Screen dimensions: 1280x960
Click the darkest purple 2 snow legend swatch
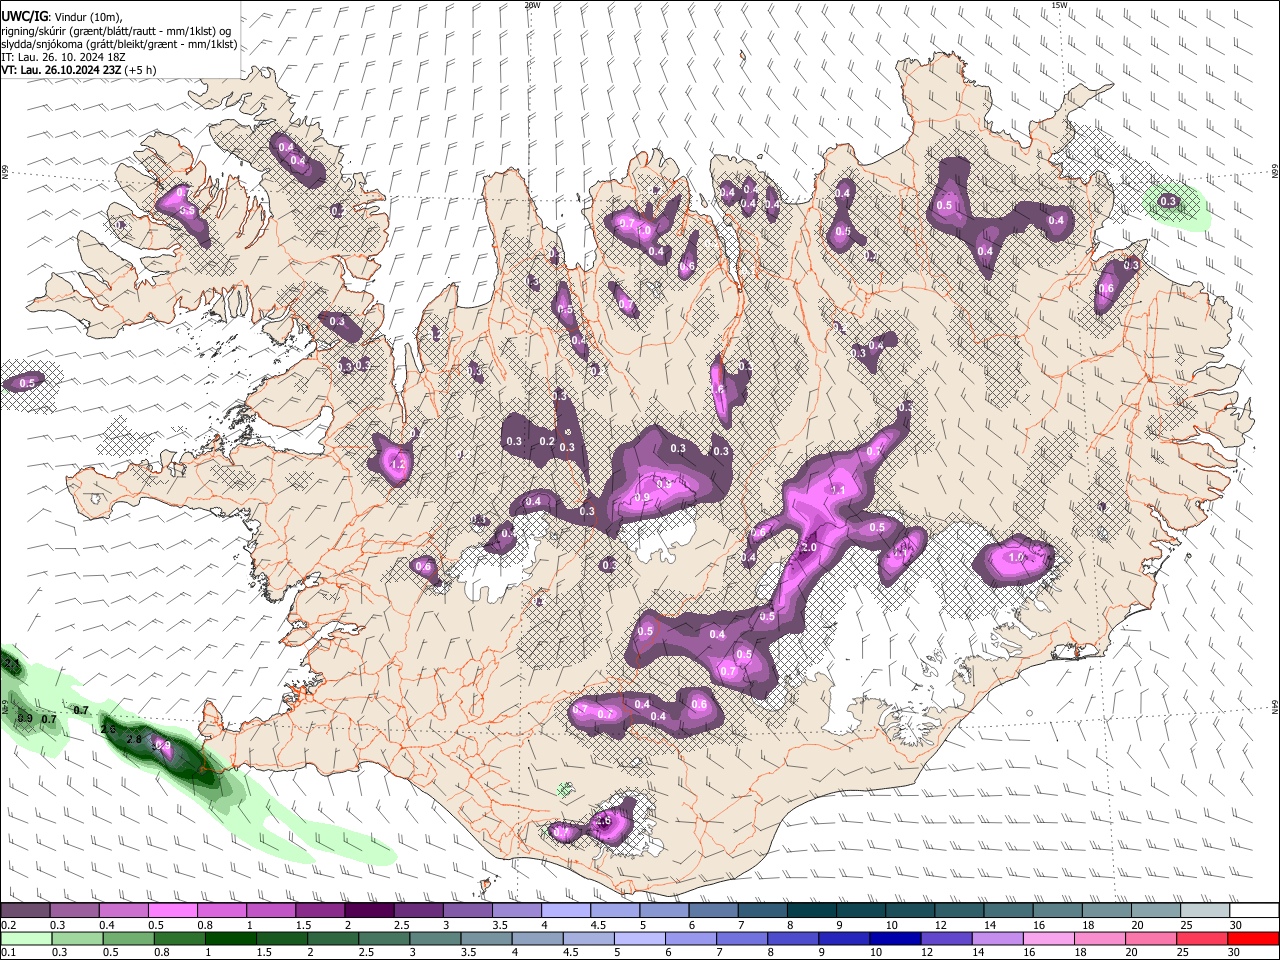pyautogui.click(x=368, y=911)
